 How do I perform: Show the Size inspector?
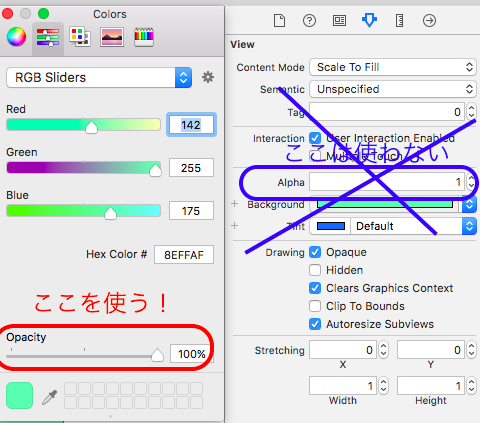399,21
